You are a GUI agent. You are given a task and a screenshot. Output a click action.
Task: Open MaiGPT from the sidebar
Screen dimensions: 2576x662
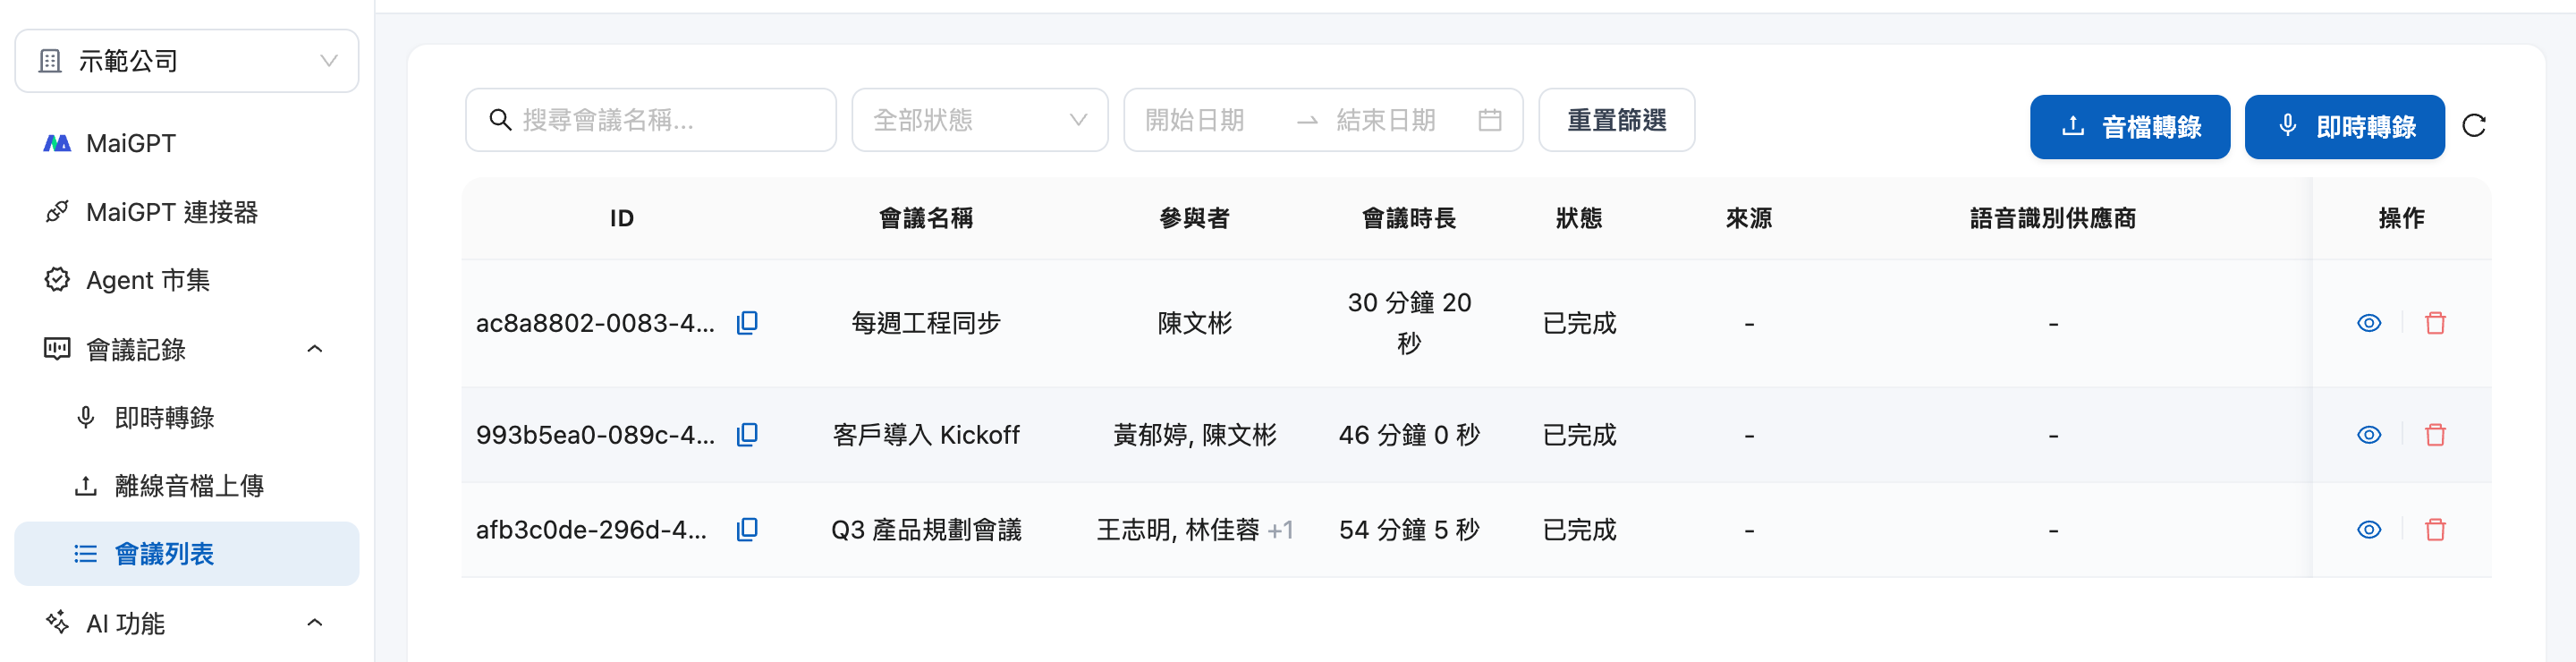[x=187, y=143]
